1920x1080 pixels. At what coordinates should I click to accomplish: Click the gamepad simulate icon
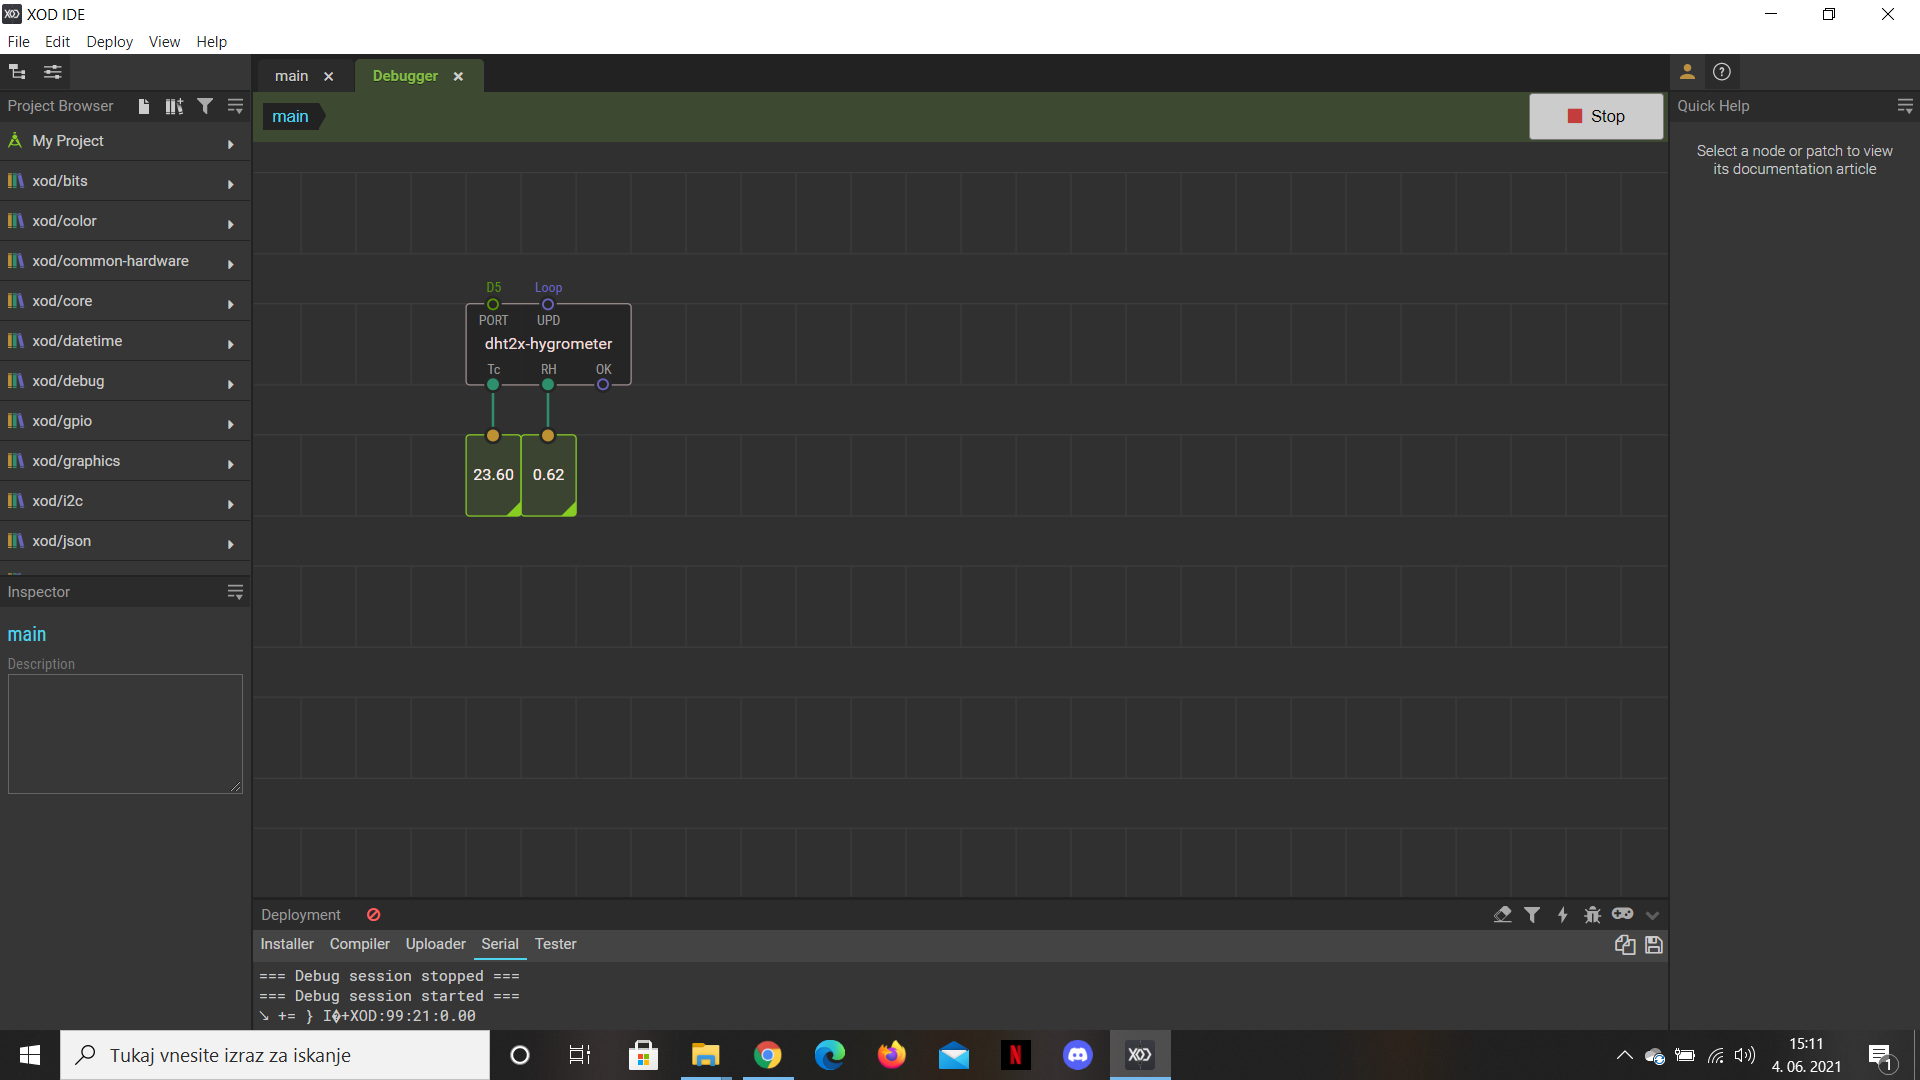1622,914
